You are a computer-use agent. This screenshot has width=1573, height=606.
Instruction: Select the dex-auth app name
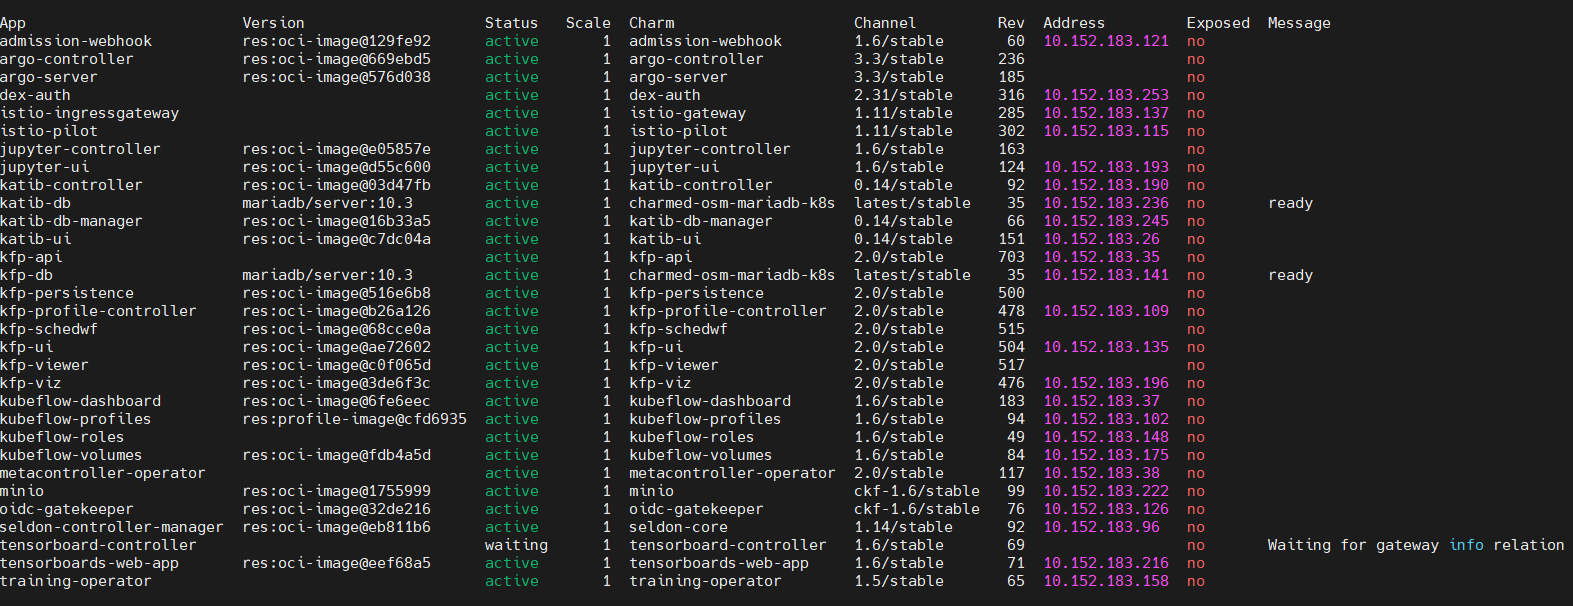pyautogui.click(x=35, y=95)
